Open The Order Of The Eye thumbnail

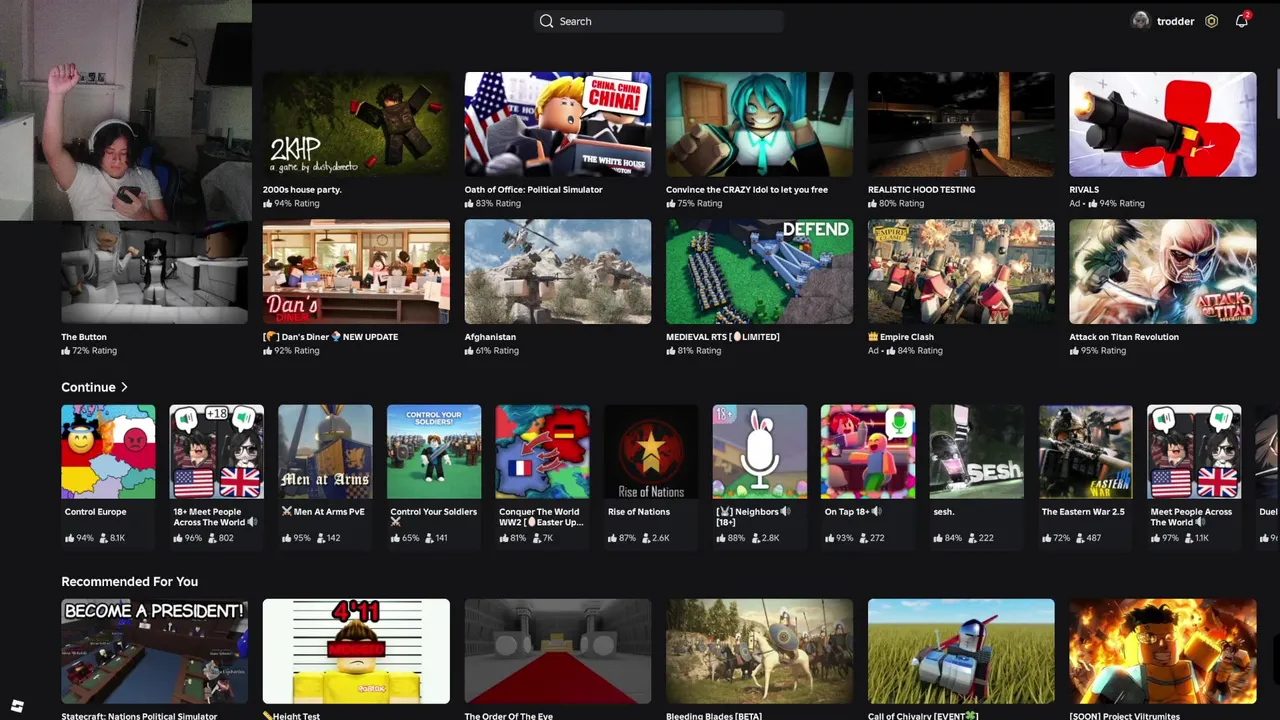[x=558, y=651]
